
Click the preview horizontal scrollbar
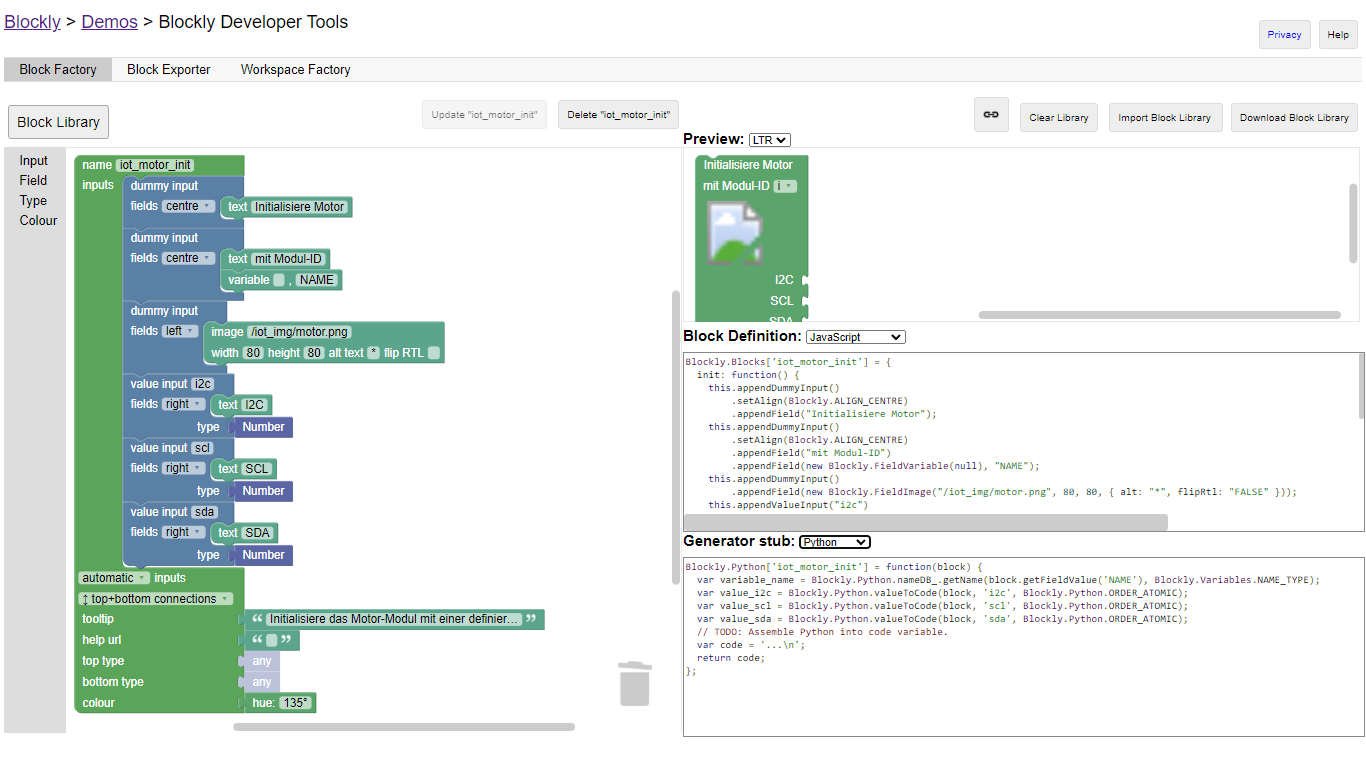pyautogui.click(x=1159, y=315)
